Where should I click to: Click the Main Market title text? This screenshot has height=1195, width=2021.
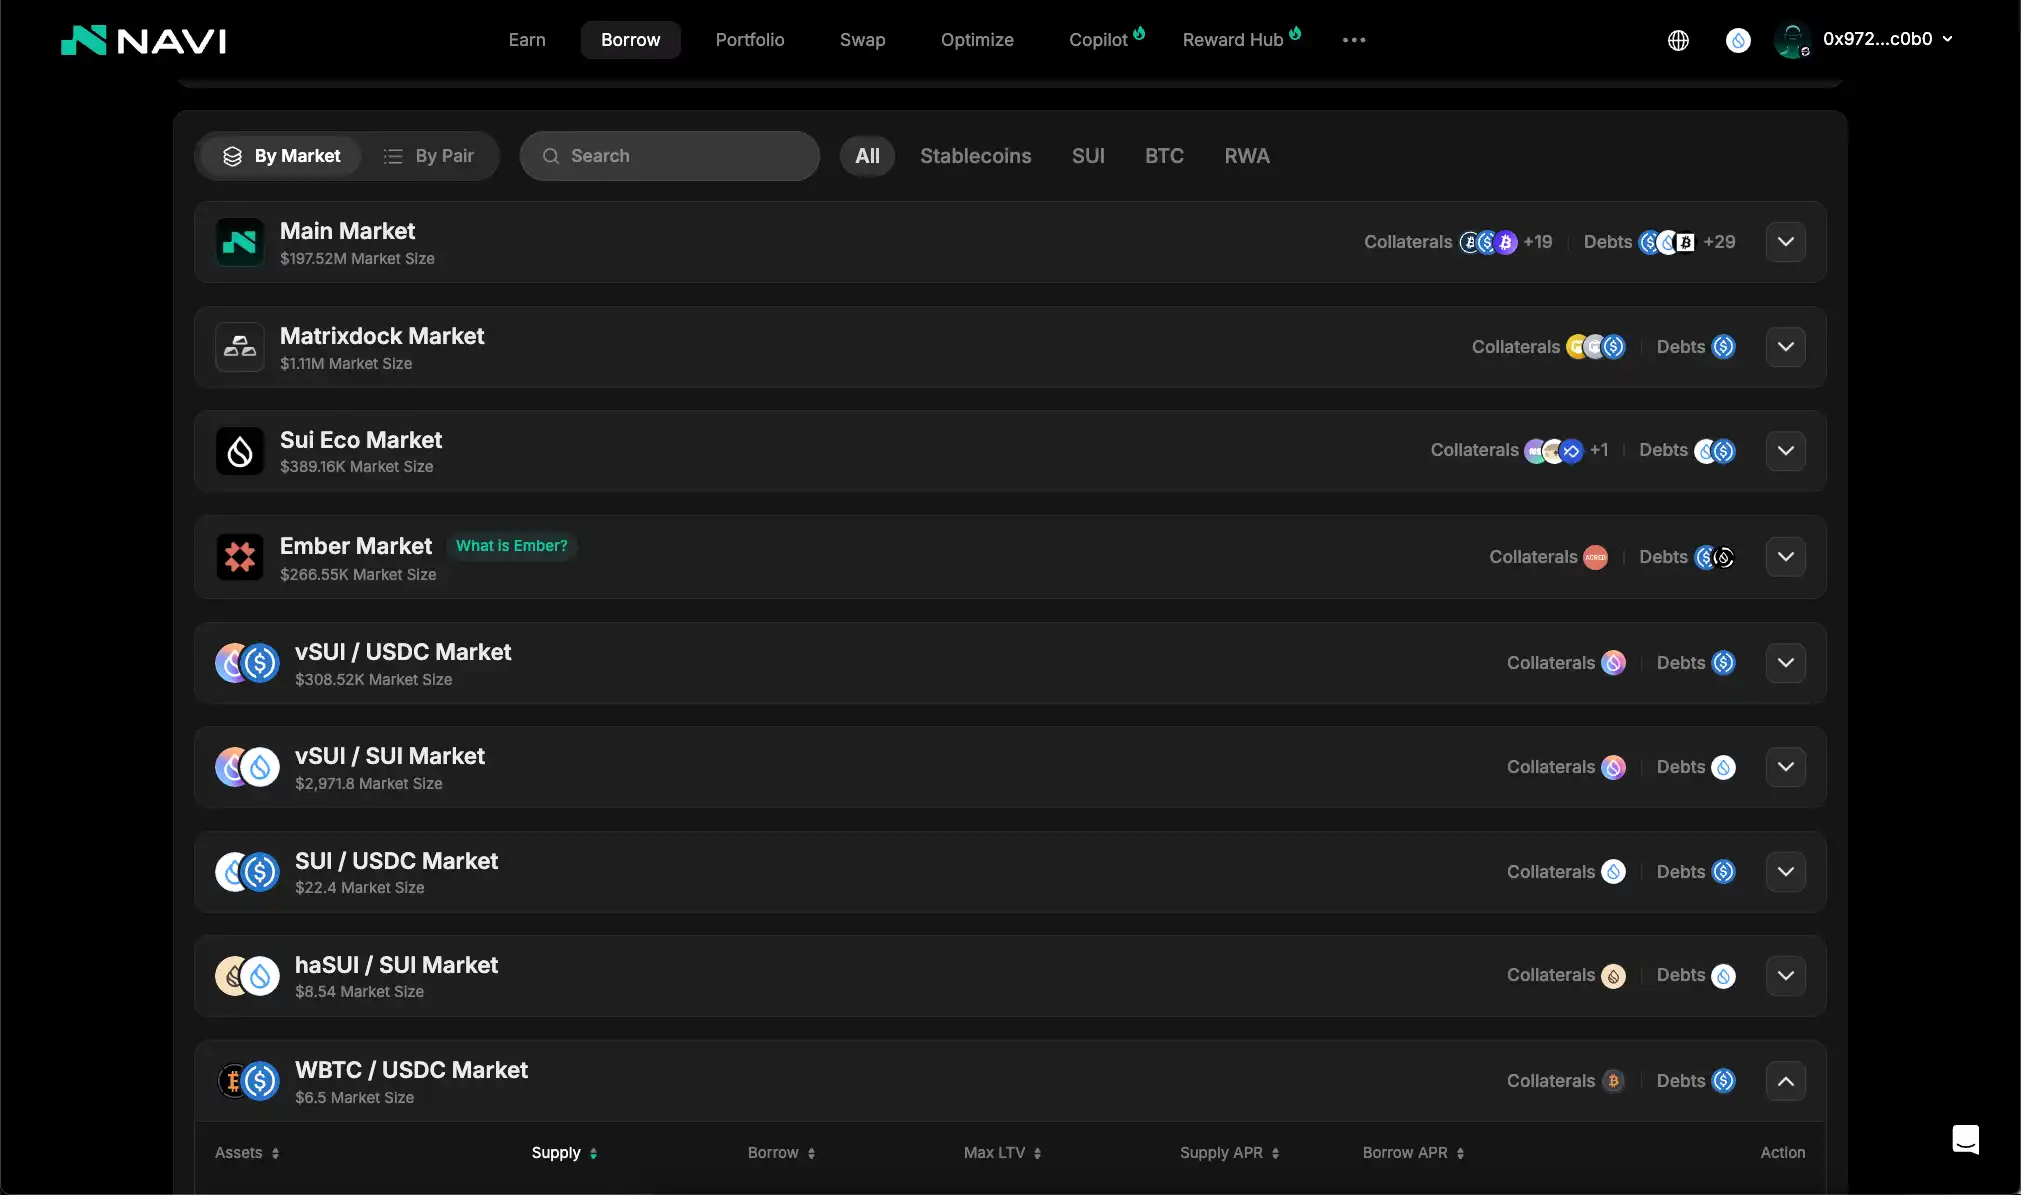(x=347, y=231)
